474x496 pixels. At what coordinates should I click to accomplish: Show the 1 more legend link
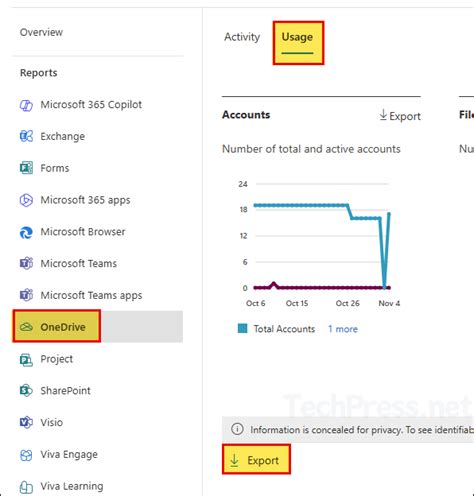pyautogui.click(x=343, y=329)
